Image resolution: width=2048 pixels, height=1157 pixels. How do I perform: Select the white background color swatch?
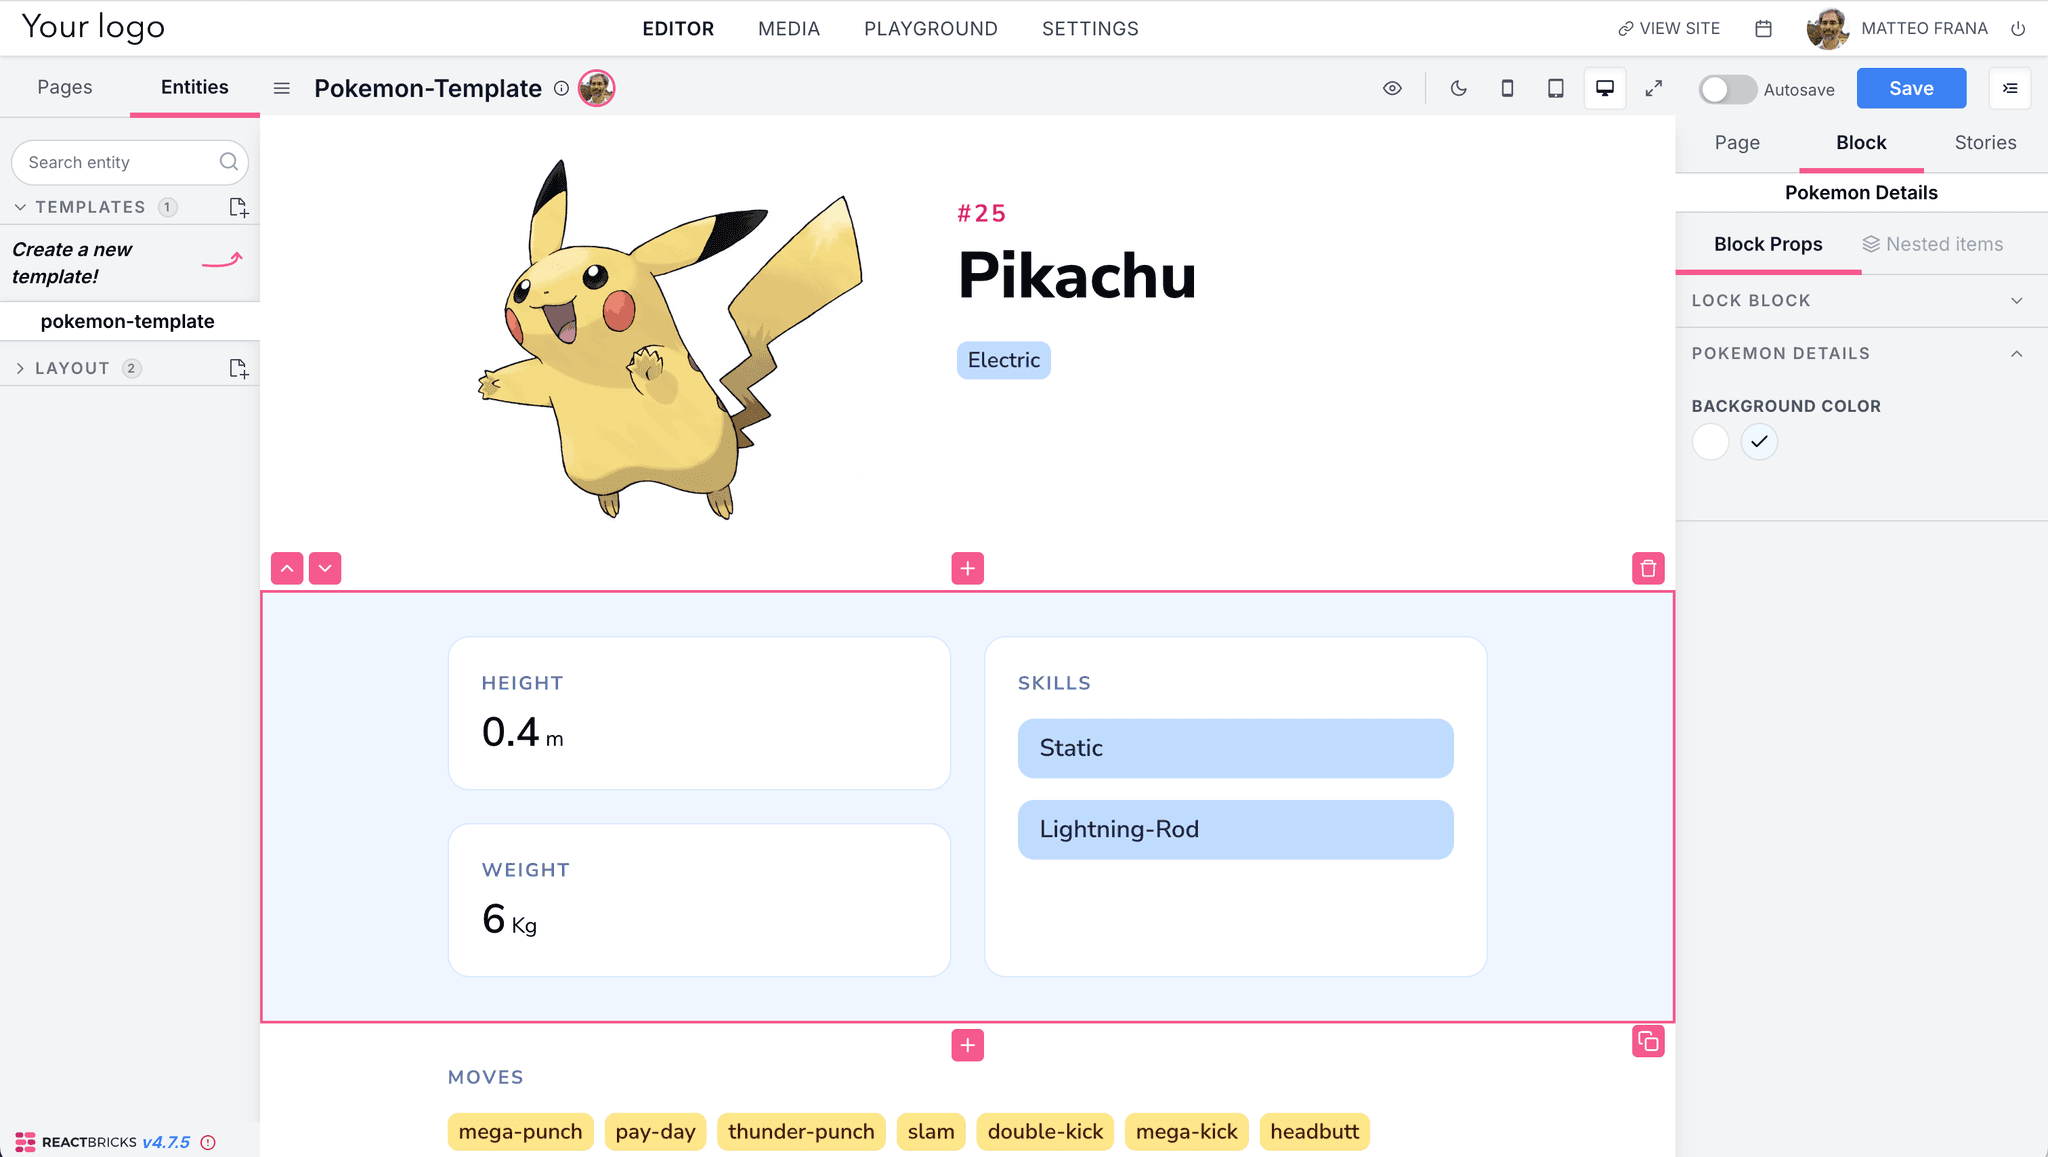pos(1710,441)
